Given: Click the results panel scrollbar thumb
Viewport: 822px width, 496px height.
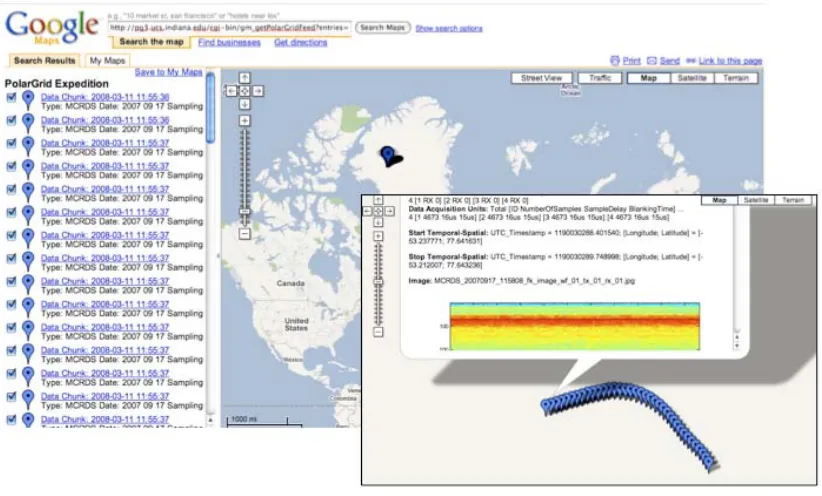Looking at the screenshot, I should 210,108.
